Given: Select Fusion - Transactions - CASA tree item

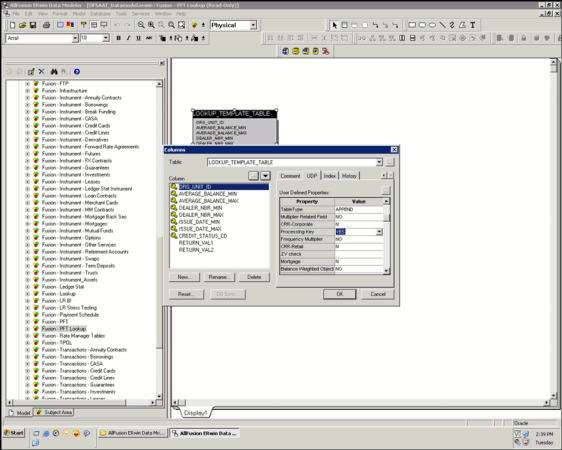Looking at the screenshot, I should [x=72, y=364].
